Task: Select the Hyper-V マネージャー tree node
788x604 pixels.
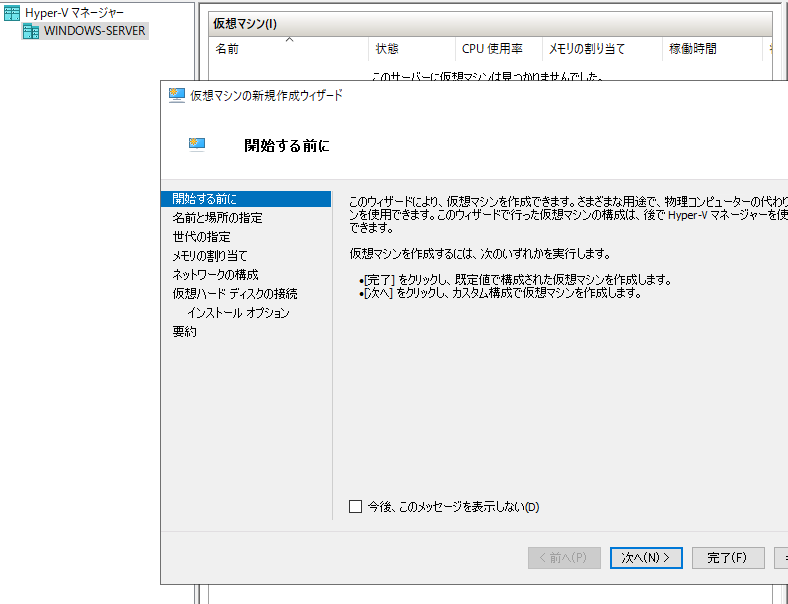Action: tap(74, 13)
